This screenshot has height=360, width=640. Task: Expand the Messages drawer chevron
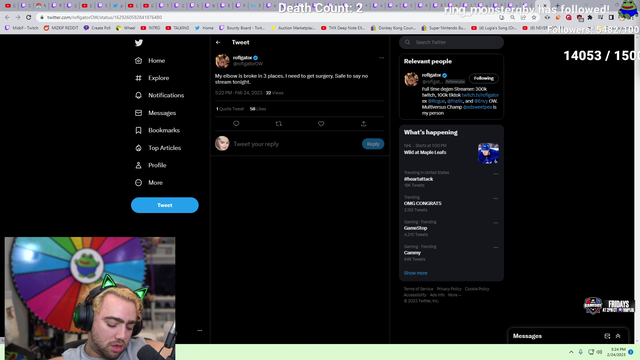[x=618, y=336]
